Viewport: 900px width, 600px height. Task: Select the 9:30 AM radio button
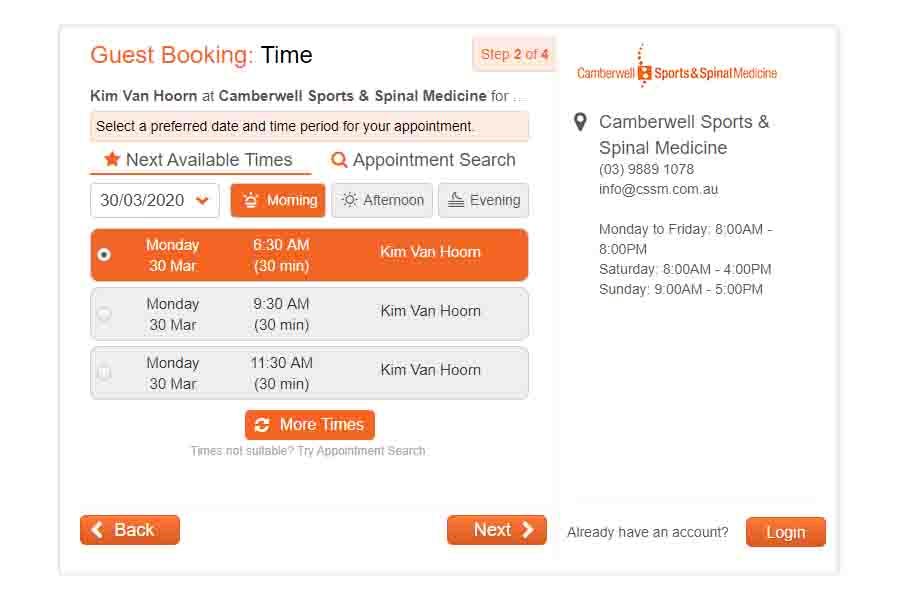(104, 313)
